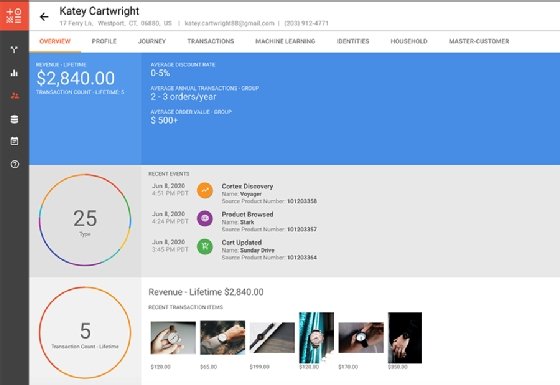Click the $ 500+ average order value
This screenshot has height=385, width=560.
(164, 120)
